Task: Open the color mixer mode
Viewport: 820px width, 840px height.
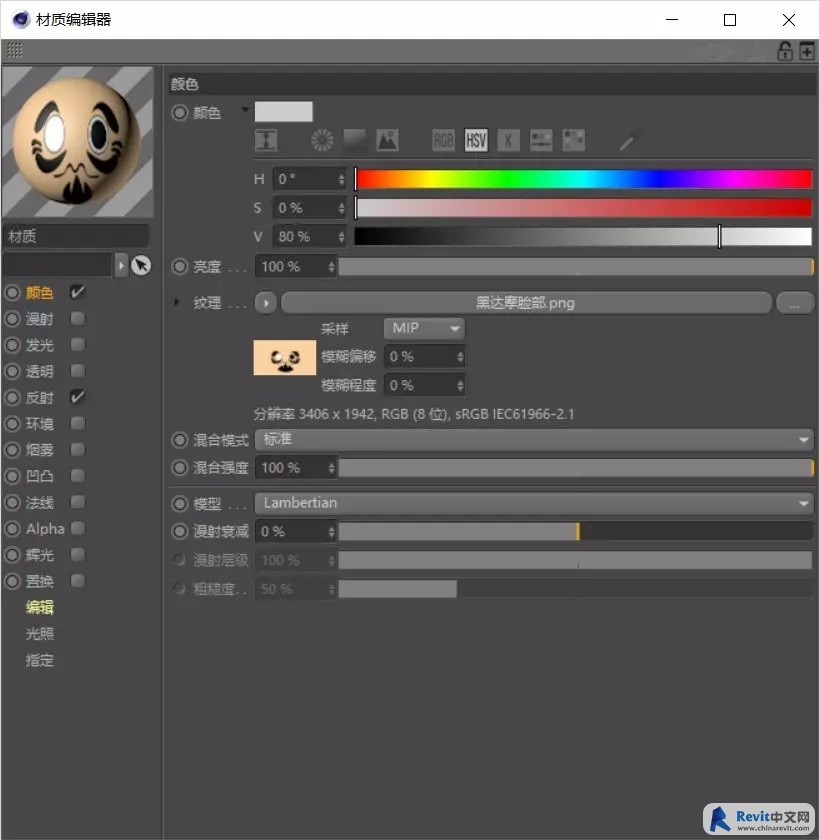Action: pyautogui.click(x=541, y=141)
